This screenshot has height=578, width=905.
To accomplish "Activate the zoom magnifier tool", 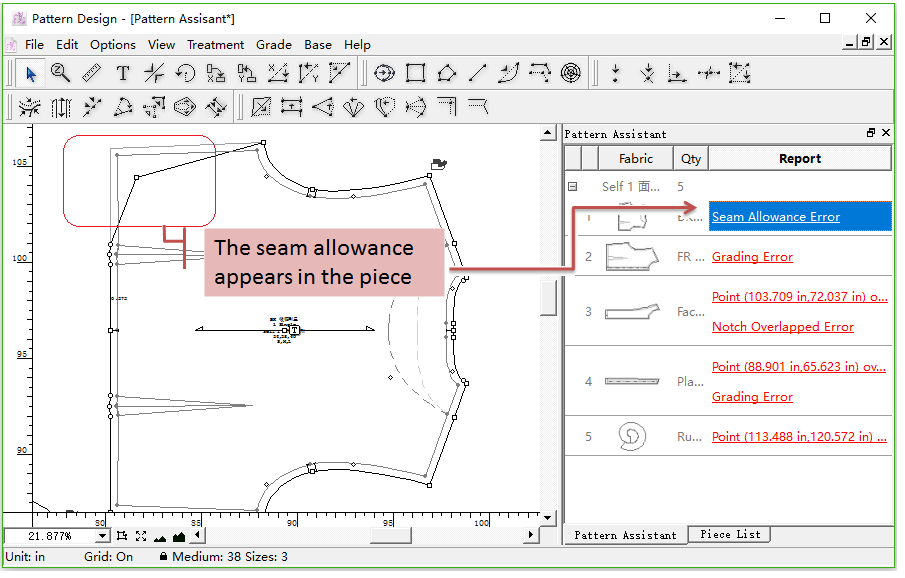I will point(60,73).
